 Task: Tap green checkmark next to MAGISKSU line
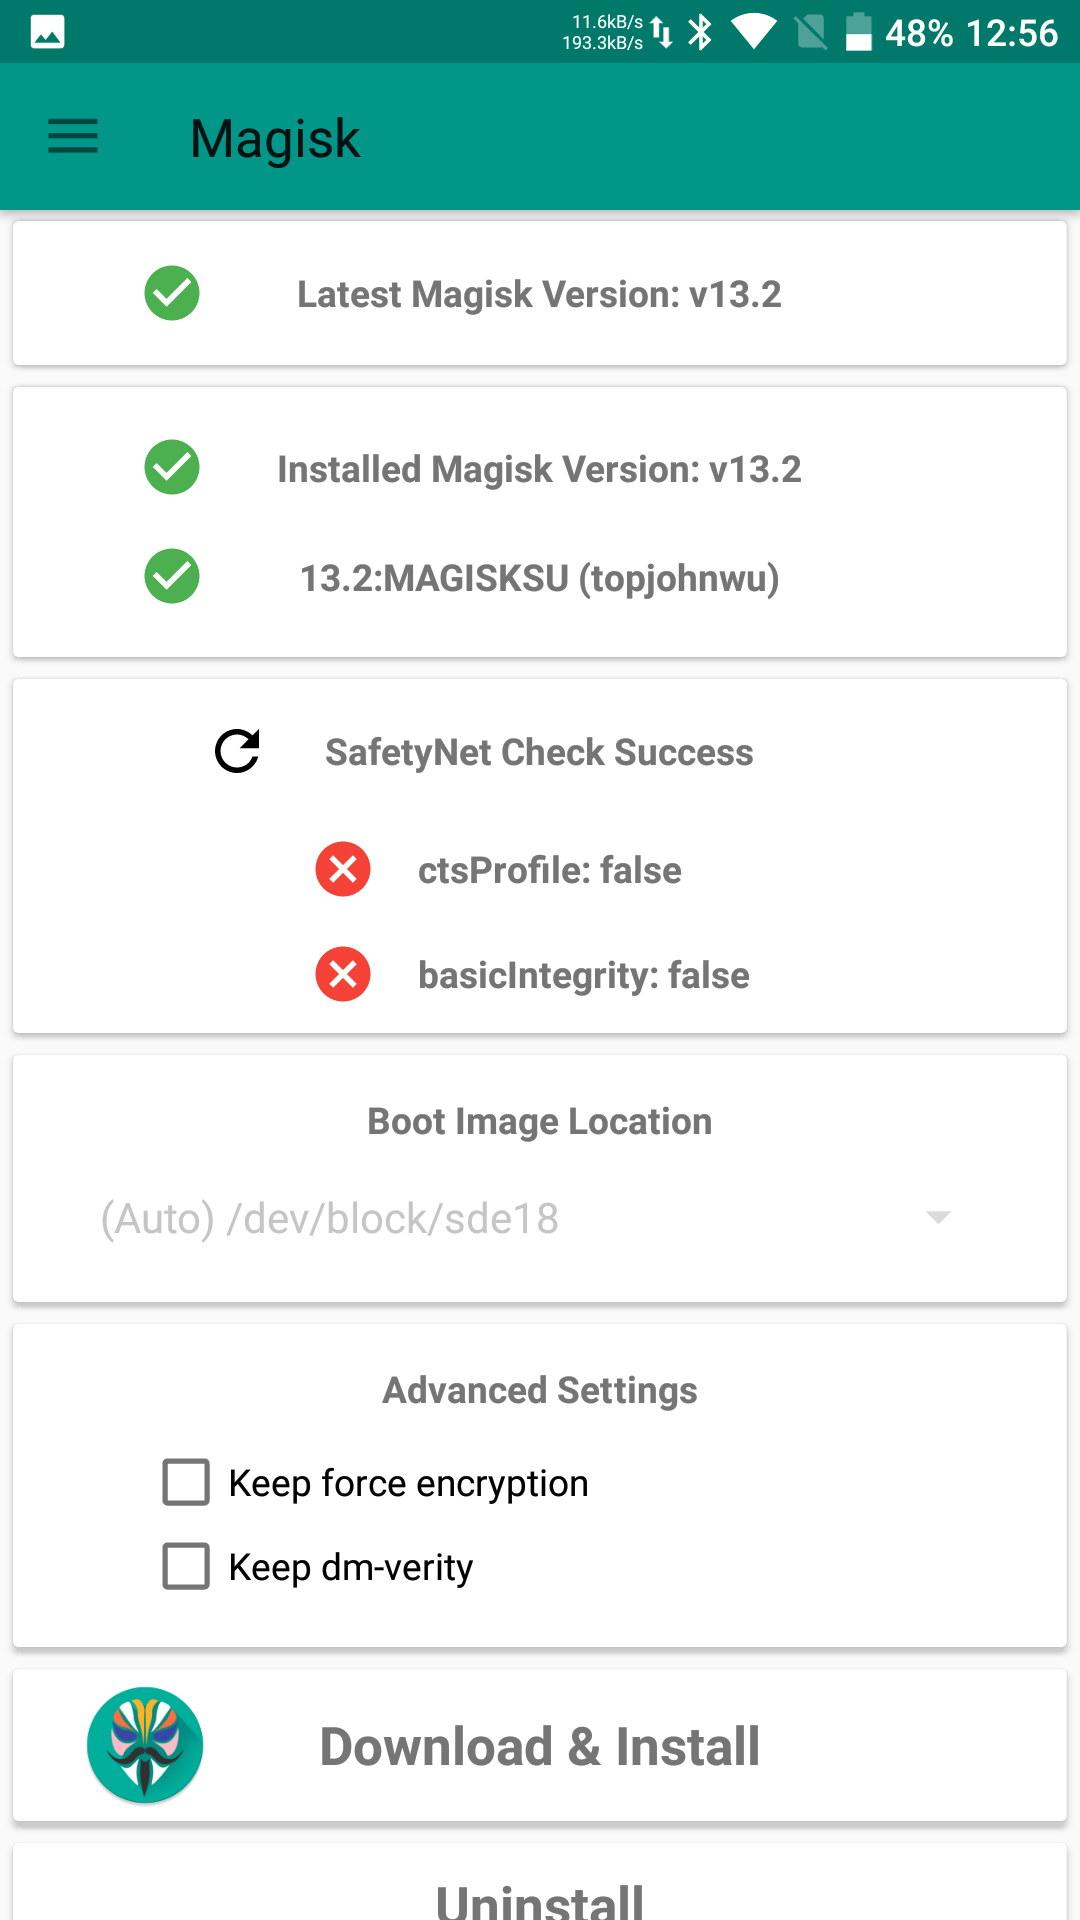[x=172, y=576]
